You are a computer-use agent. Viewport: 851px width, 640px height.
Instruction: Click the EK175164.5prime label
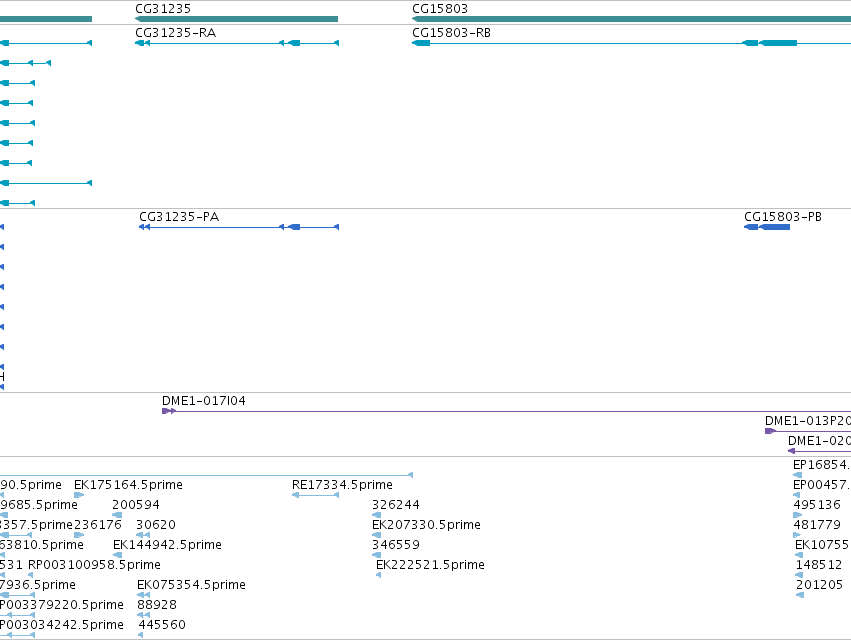click(x=128, y=485)
